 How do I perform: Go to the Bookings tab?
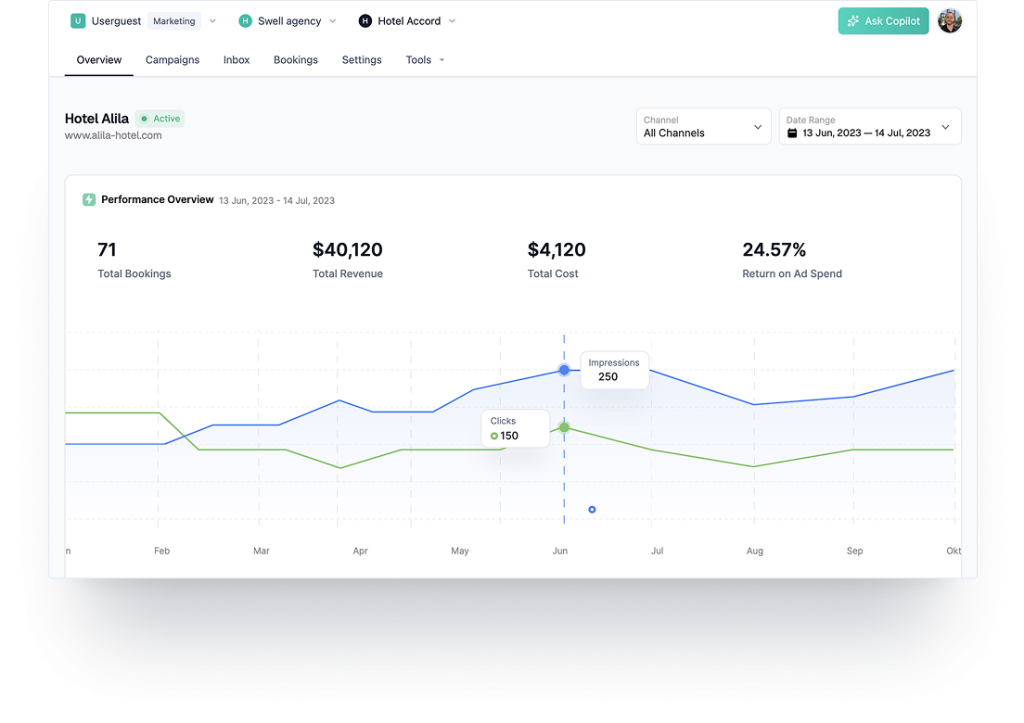tap(296, 60)
